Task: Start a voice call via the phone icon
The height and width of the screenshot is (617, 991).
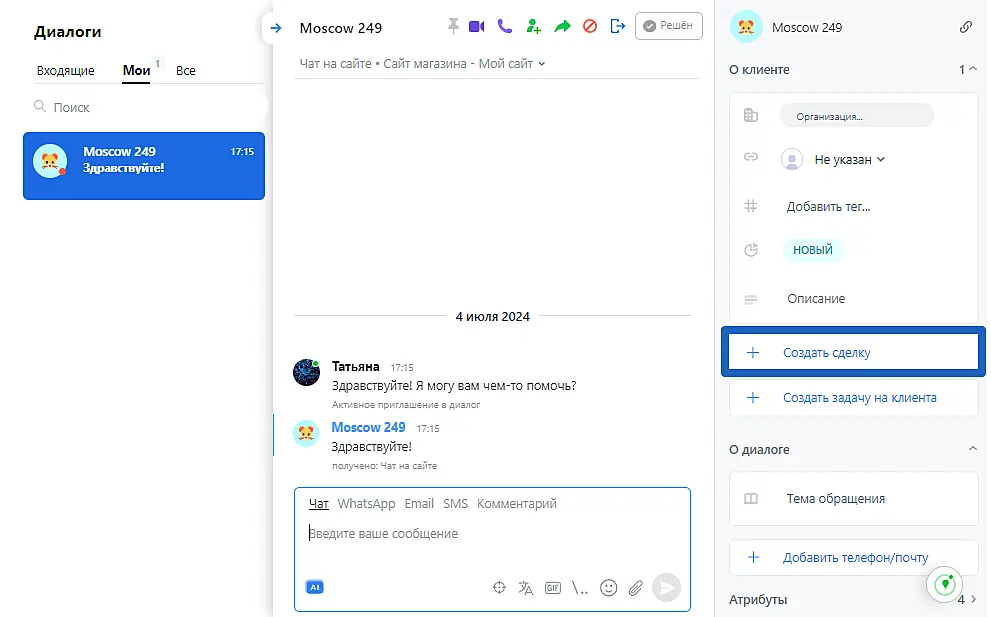Action: 505,27
